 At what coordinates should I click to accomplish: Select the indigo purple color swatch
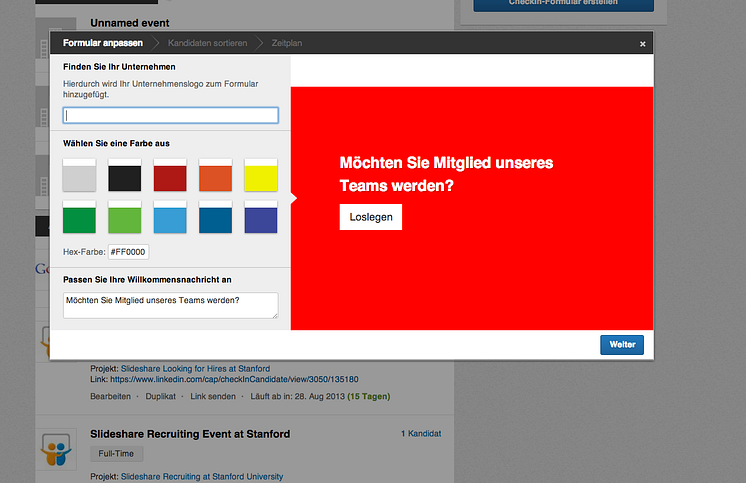click(261, 217)
